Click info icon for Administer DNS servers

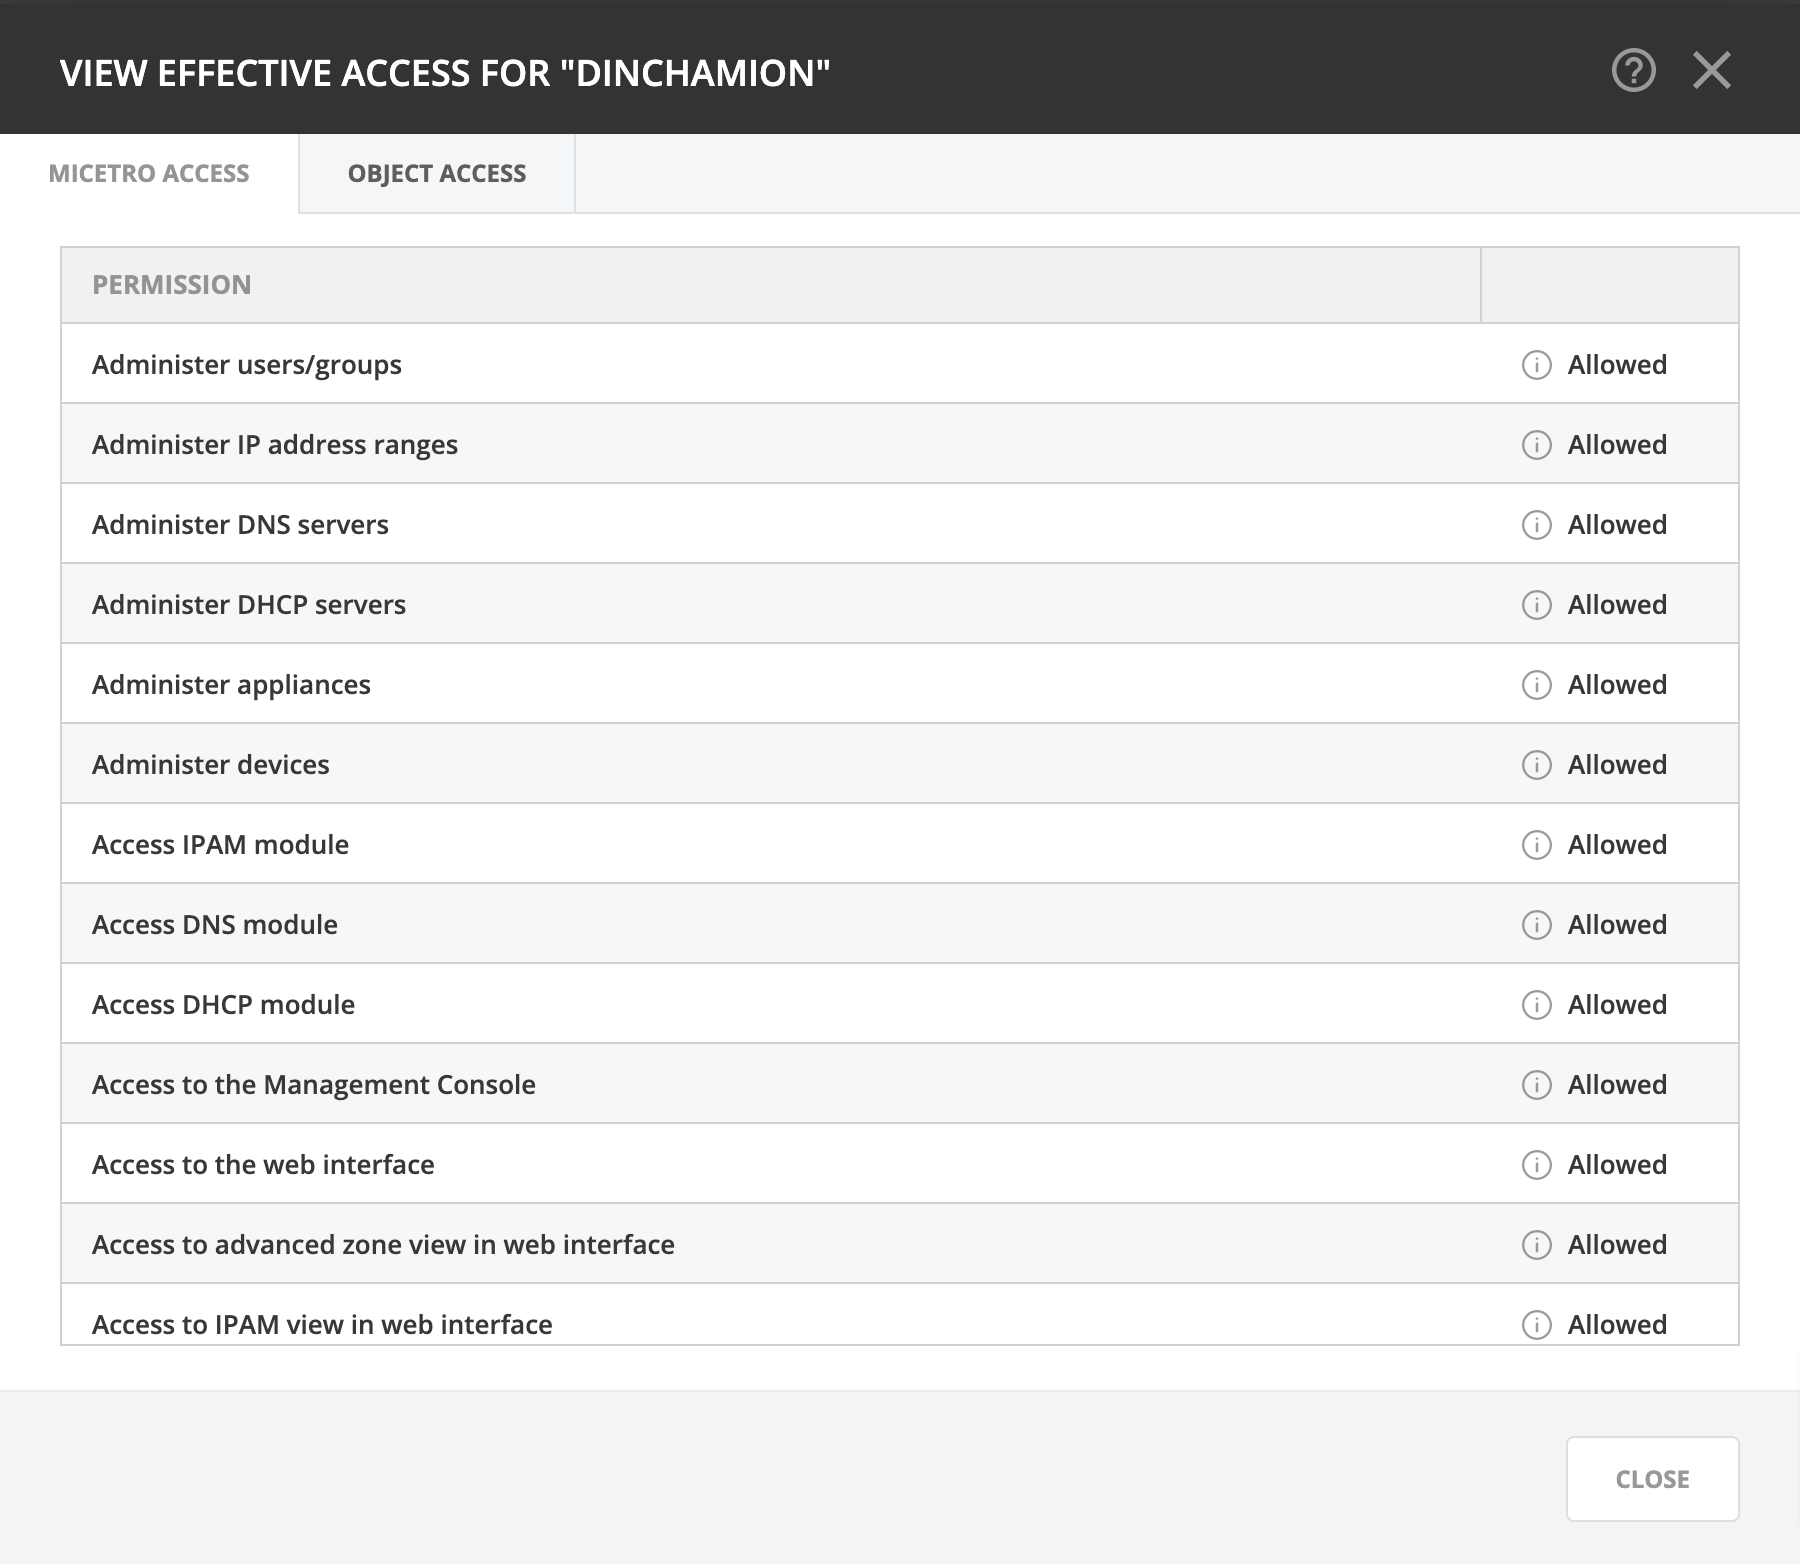[x=1536, y=525]
